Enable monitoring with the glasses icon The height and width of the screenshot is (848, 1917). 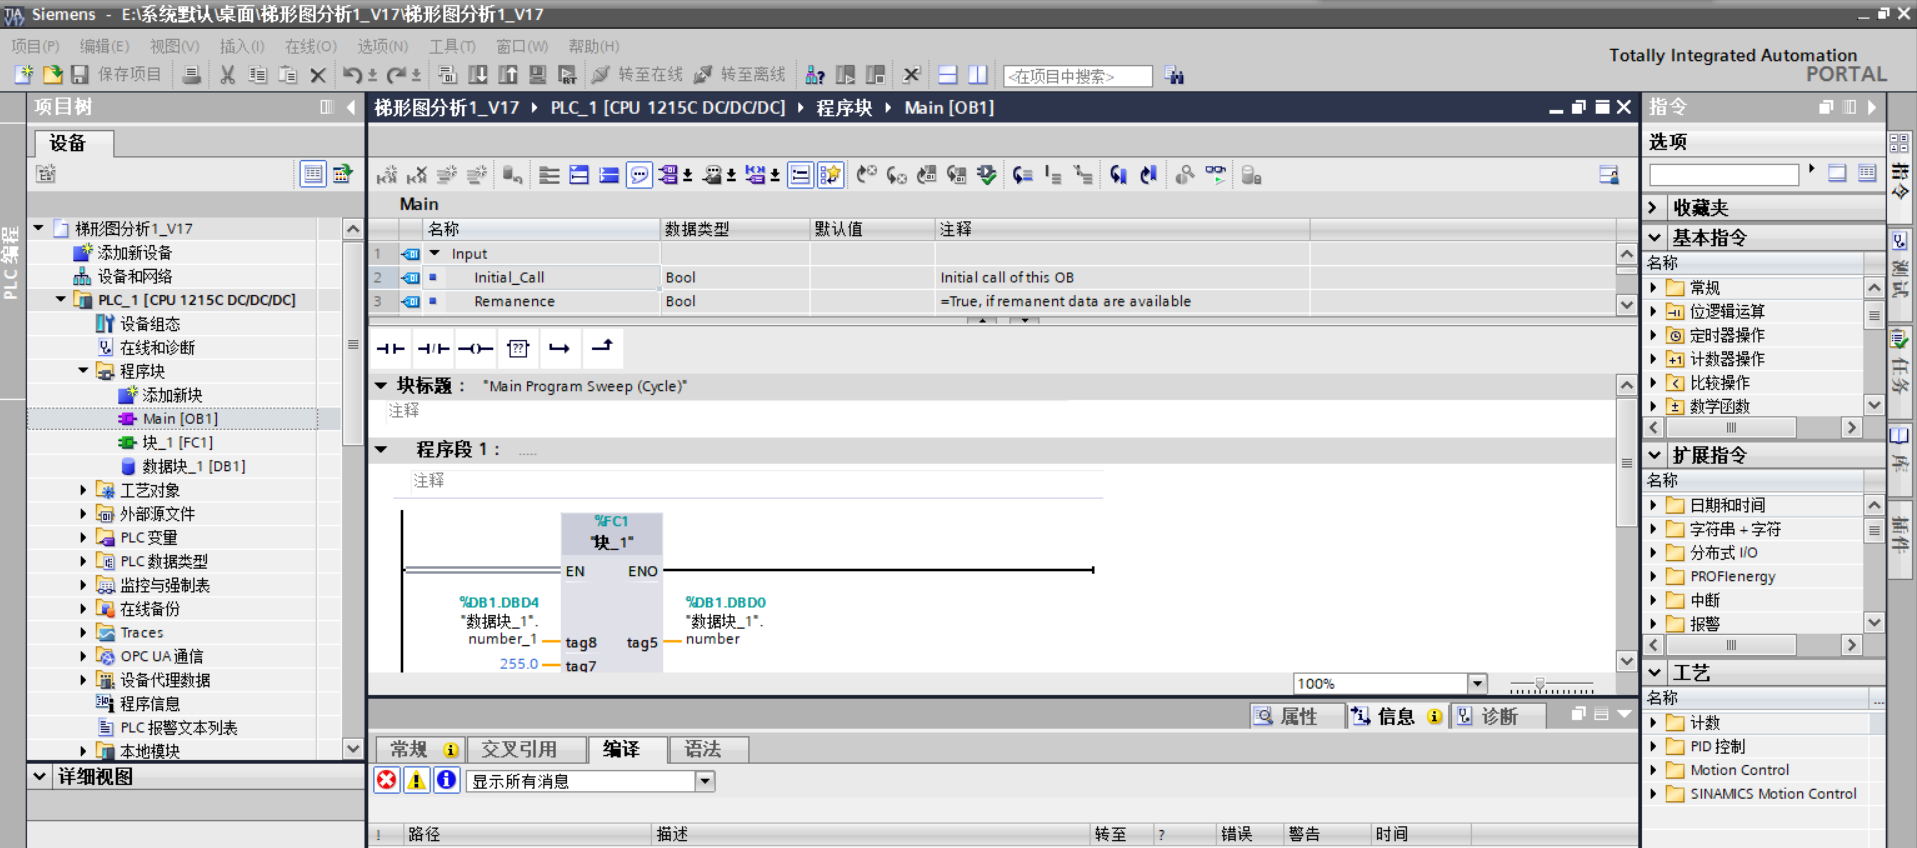click(x=1215, y=175)
